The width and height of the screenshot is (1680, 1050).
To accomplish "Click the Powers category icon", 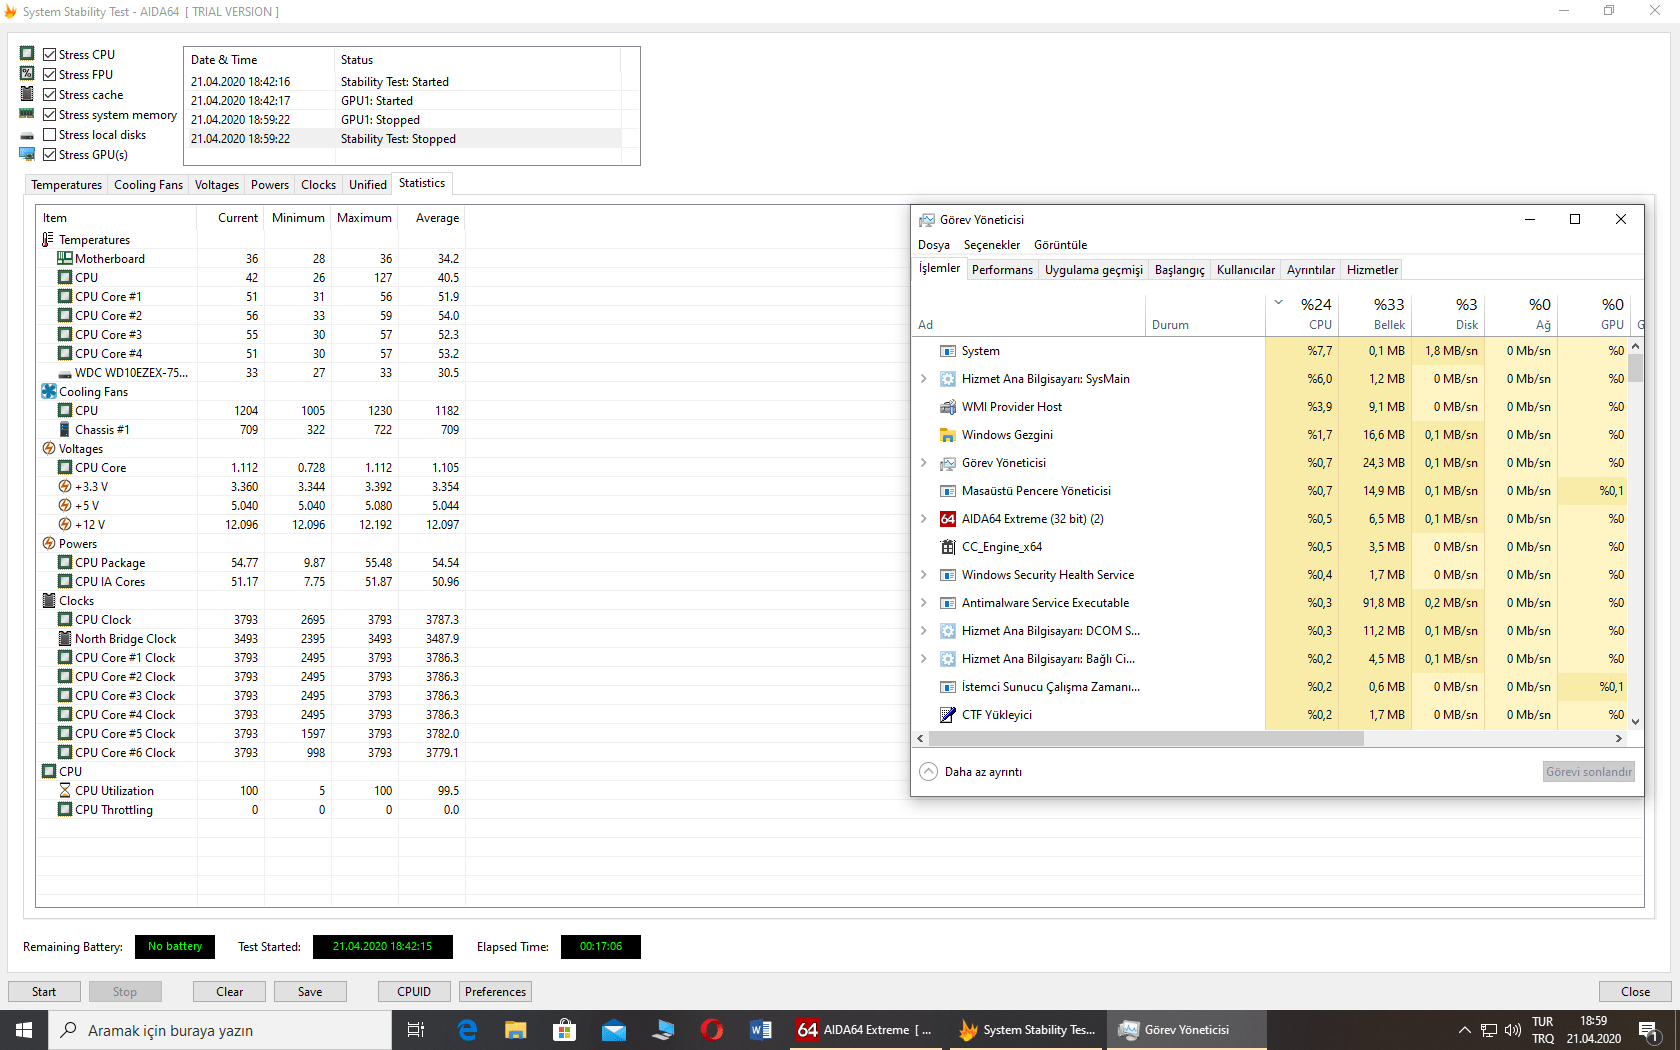I will tap(49, 544).
